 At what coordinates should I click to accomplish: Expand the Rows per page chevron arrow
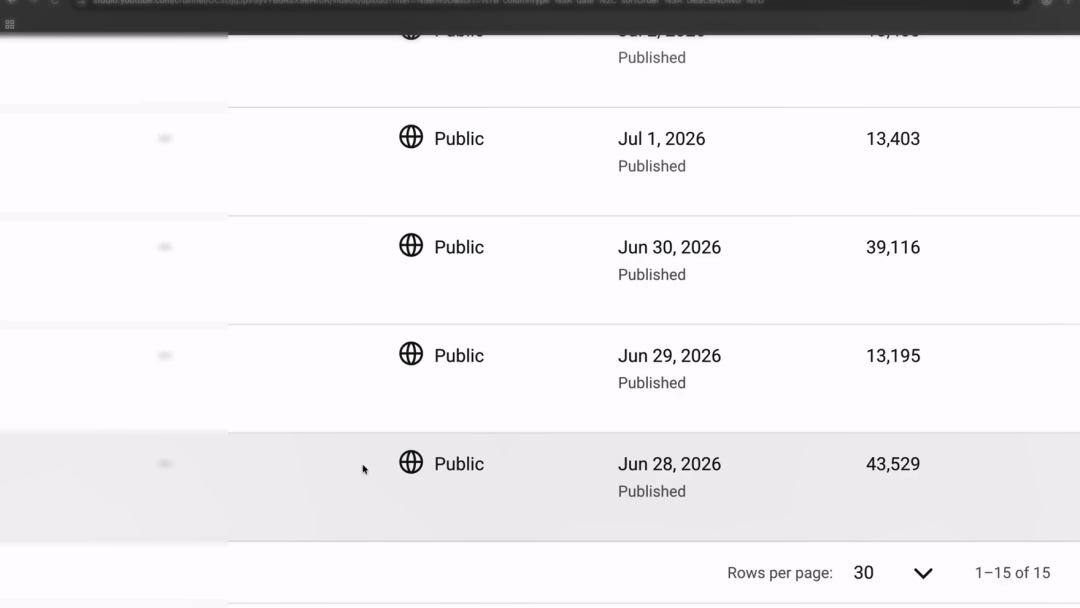(x=923, y=573)
